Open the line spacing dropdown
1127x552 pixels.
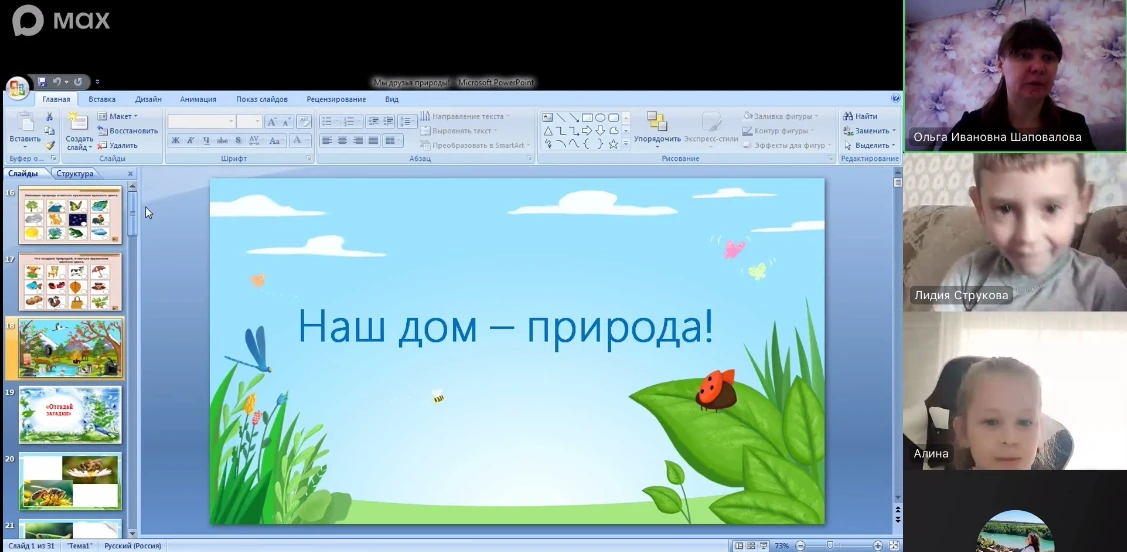[x=407, y=121]
